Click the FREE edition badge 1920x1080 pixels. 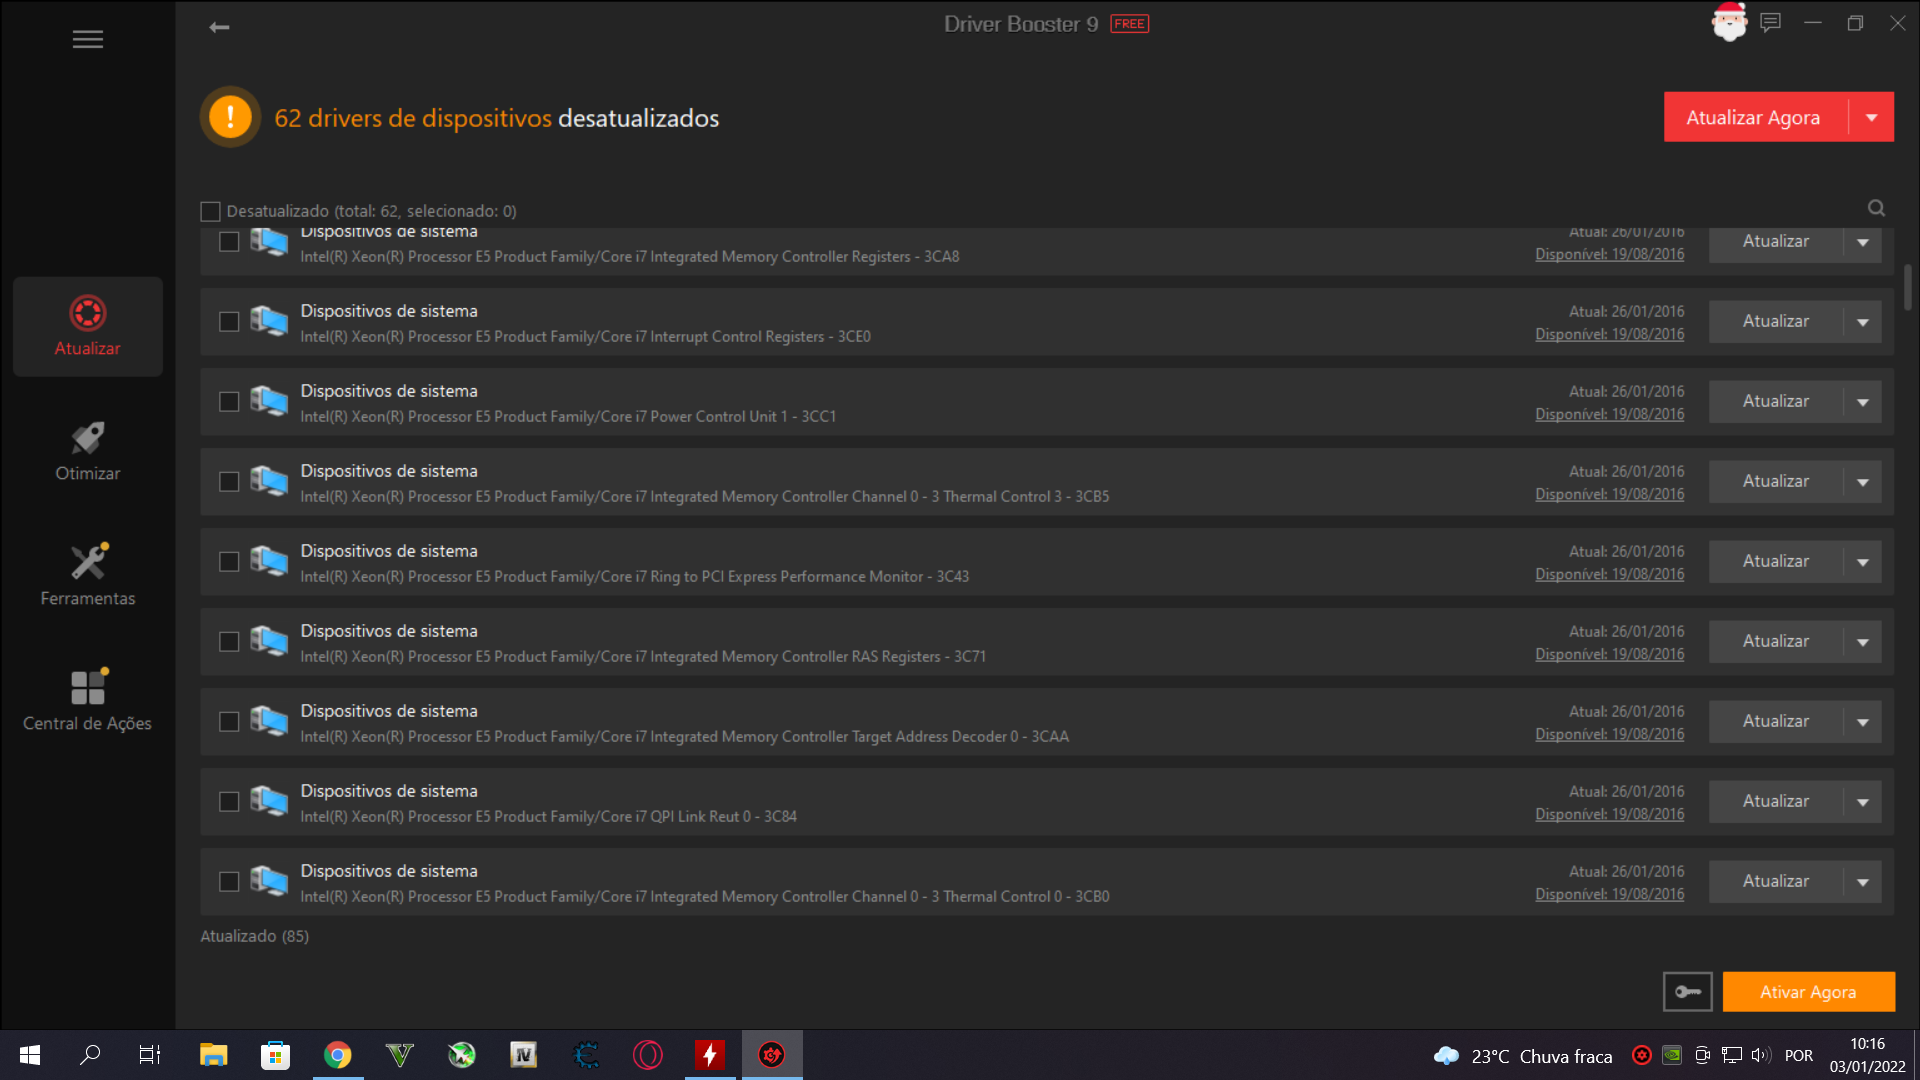pyautogui.click(x=1130, y=24)
